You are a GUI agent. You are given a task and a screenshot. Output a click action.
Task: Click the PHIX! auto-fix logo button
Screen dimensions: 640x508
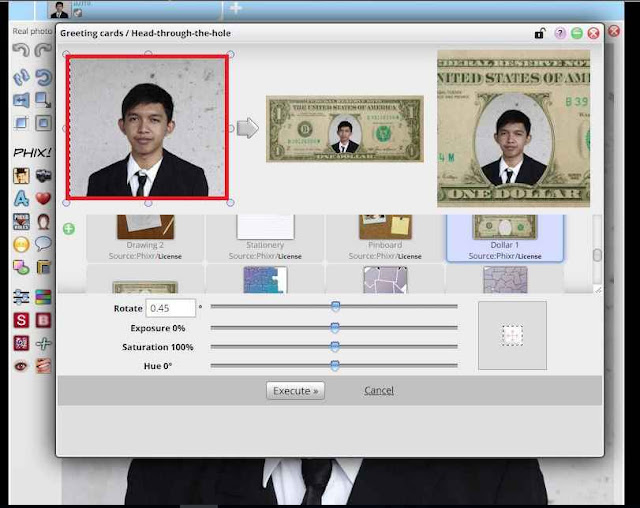click(32, 153)
